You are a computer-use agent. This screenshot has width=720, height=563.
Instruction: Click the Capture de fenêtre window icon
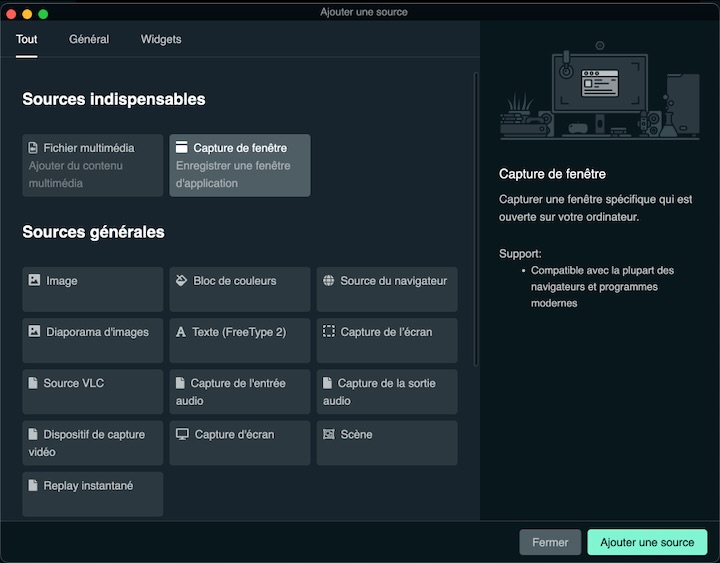(182, 148)
